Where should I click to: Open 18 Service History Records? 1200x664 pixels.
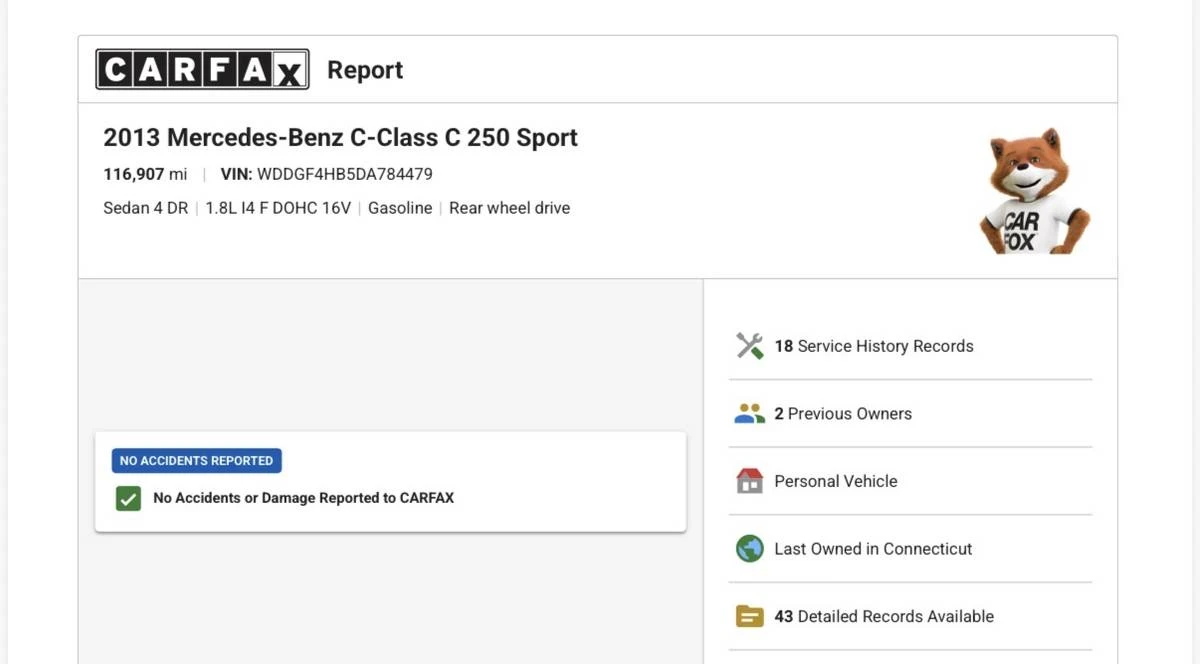pyautogui.click(x=910, y=346)
